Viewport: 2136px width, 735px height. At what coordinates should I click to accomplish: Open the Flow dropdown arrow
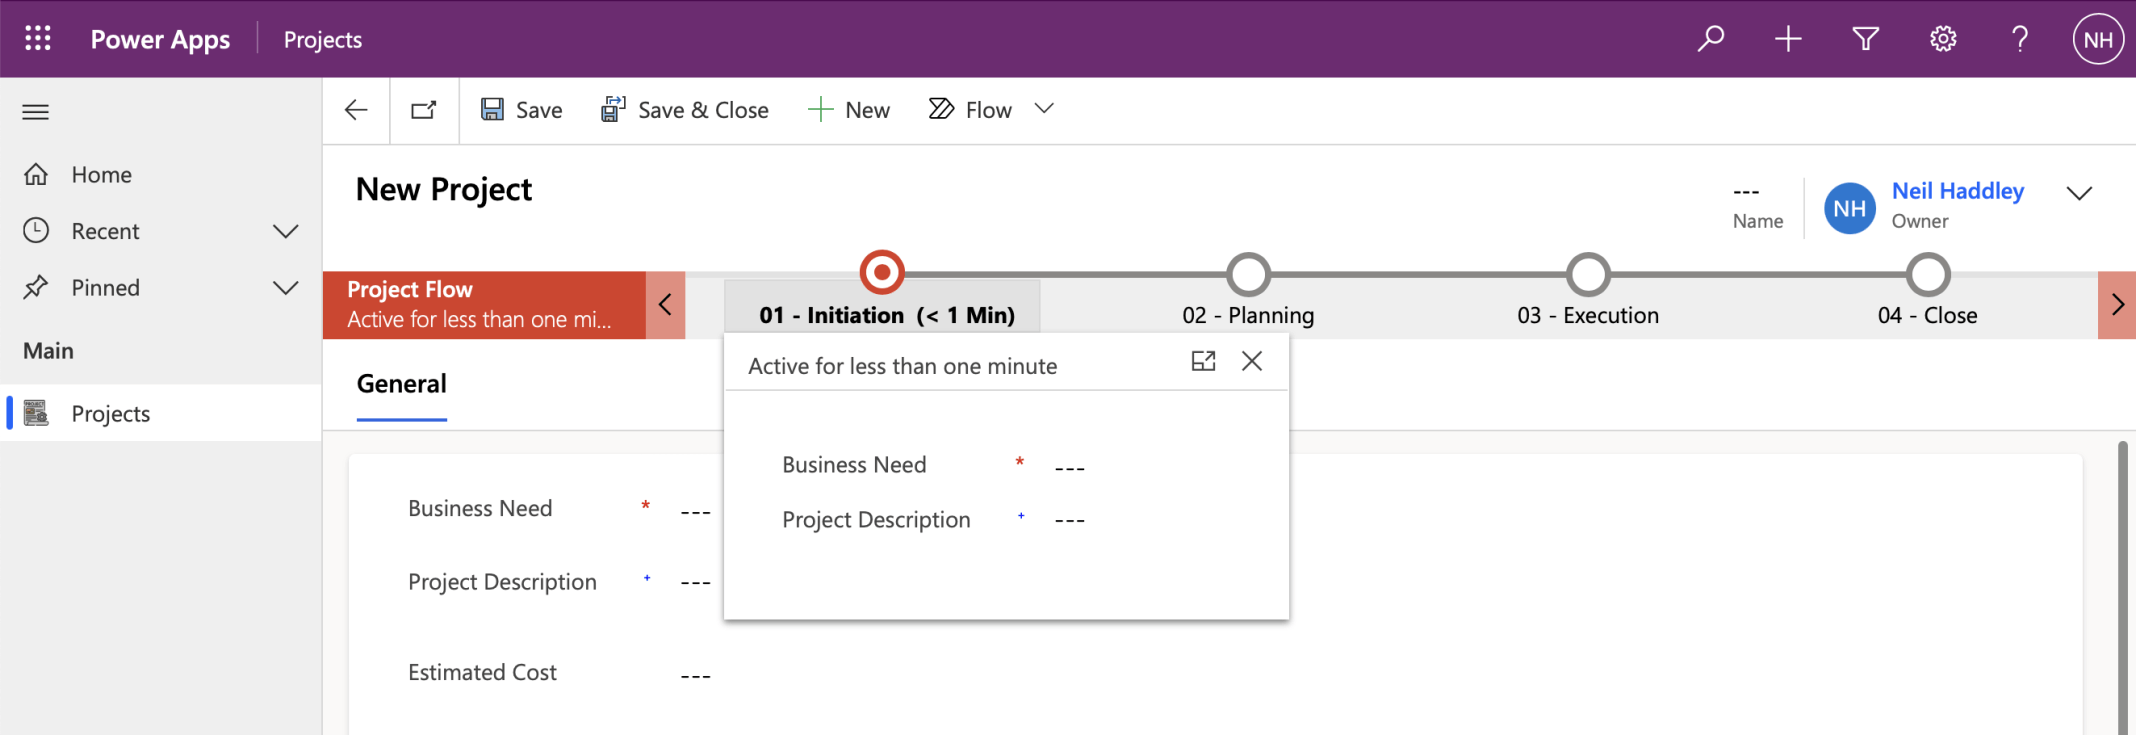tap(1044, 109)
